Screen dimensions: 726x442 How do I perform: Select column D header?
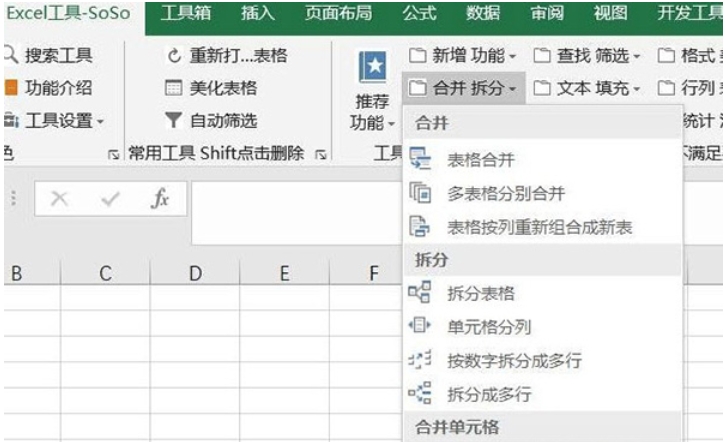coord(195,273)
